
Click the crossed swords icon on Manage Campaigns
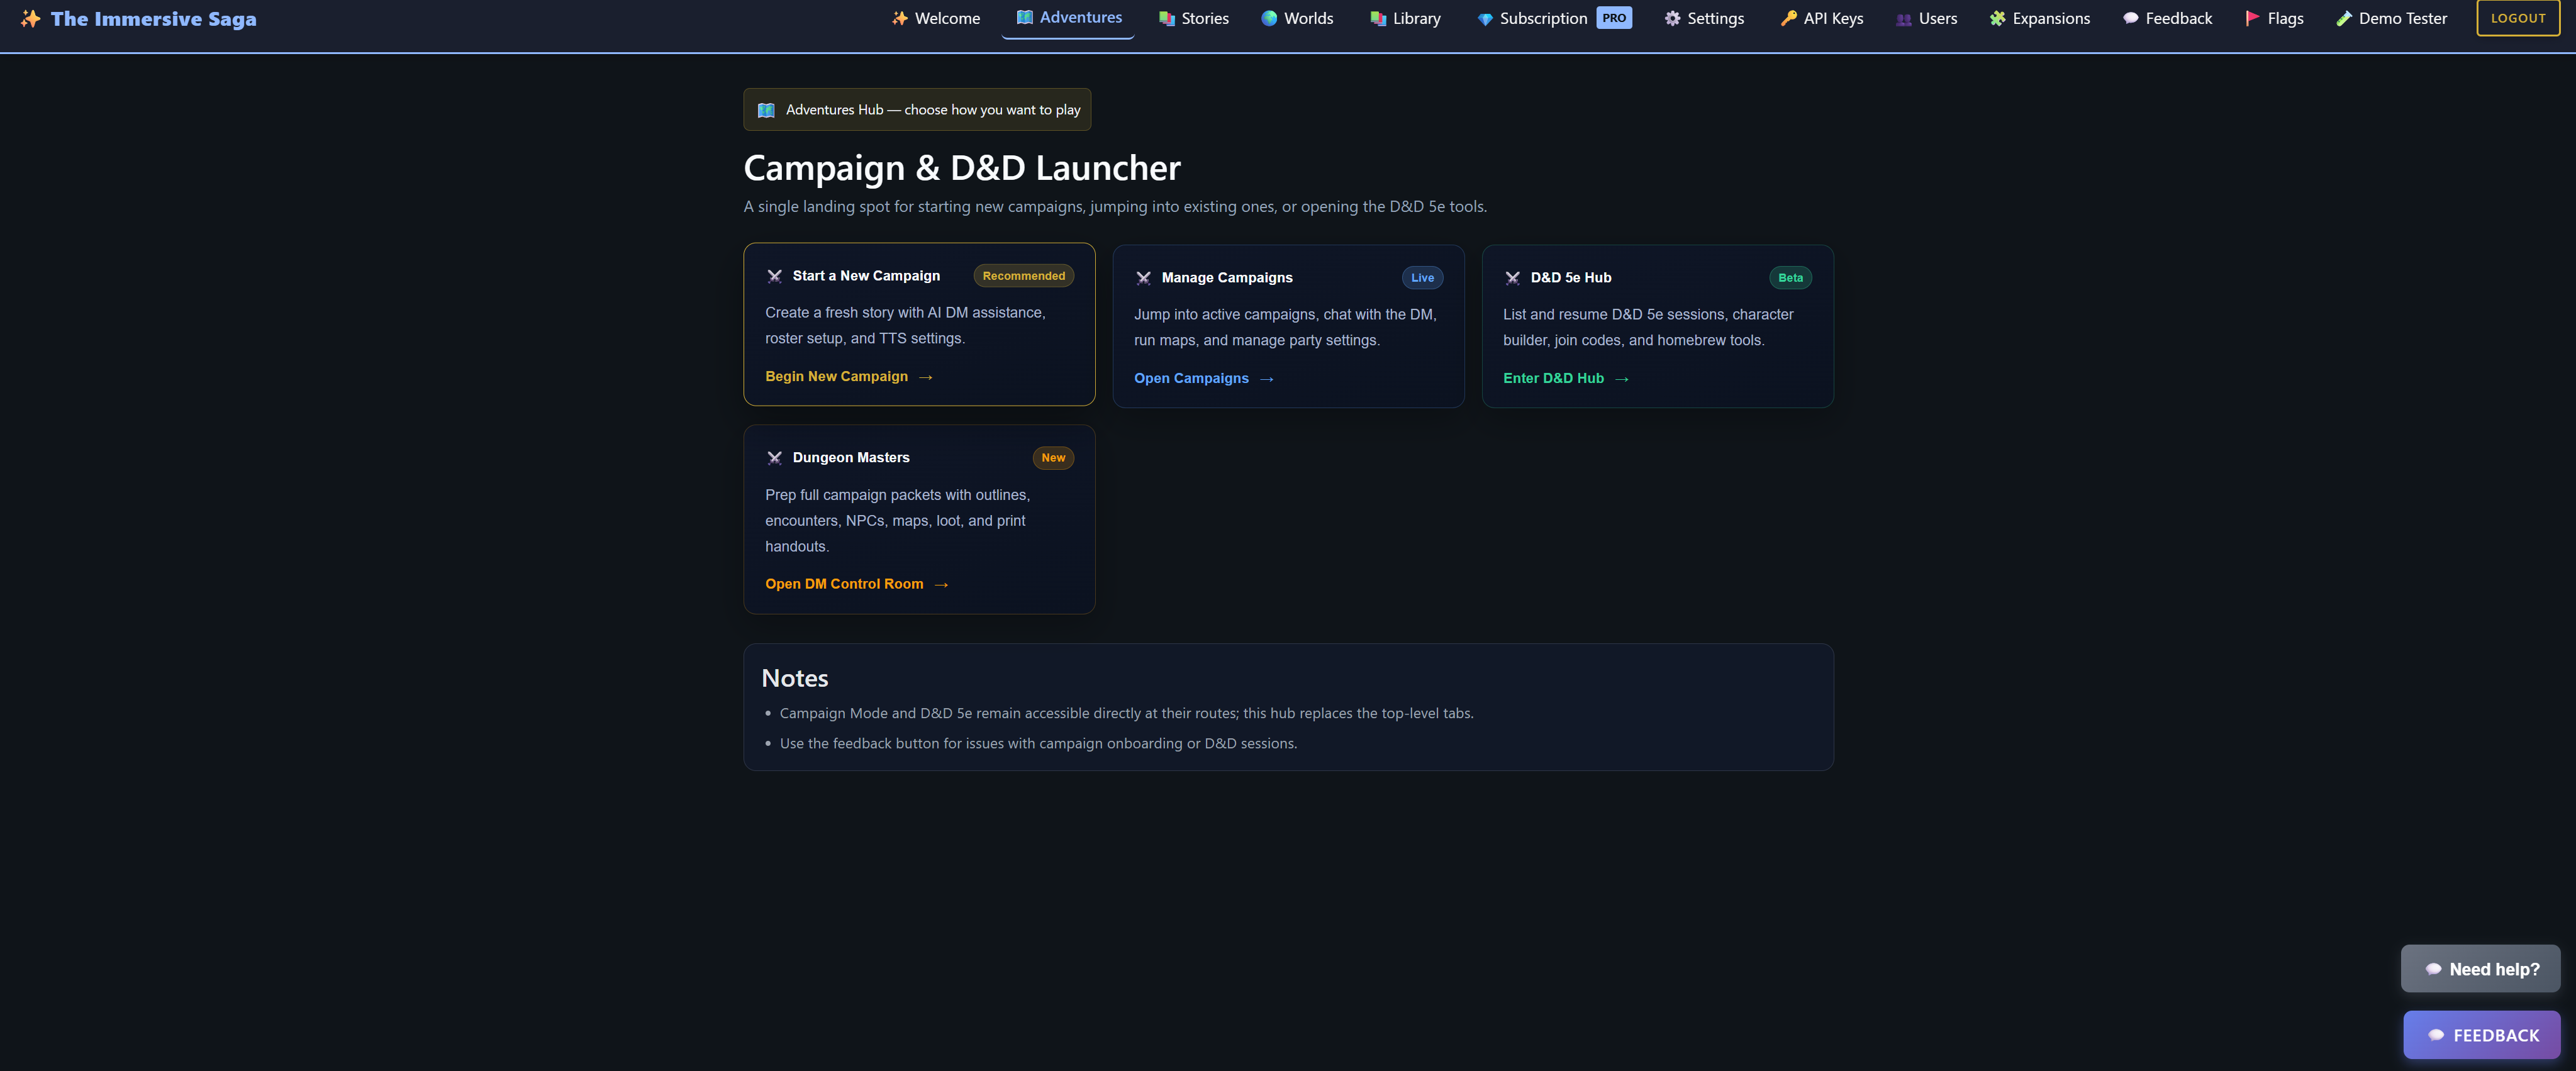[1143, 278]
